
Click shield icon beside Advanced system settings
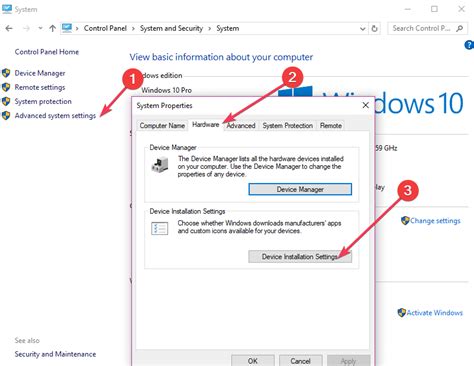(6, 116)
